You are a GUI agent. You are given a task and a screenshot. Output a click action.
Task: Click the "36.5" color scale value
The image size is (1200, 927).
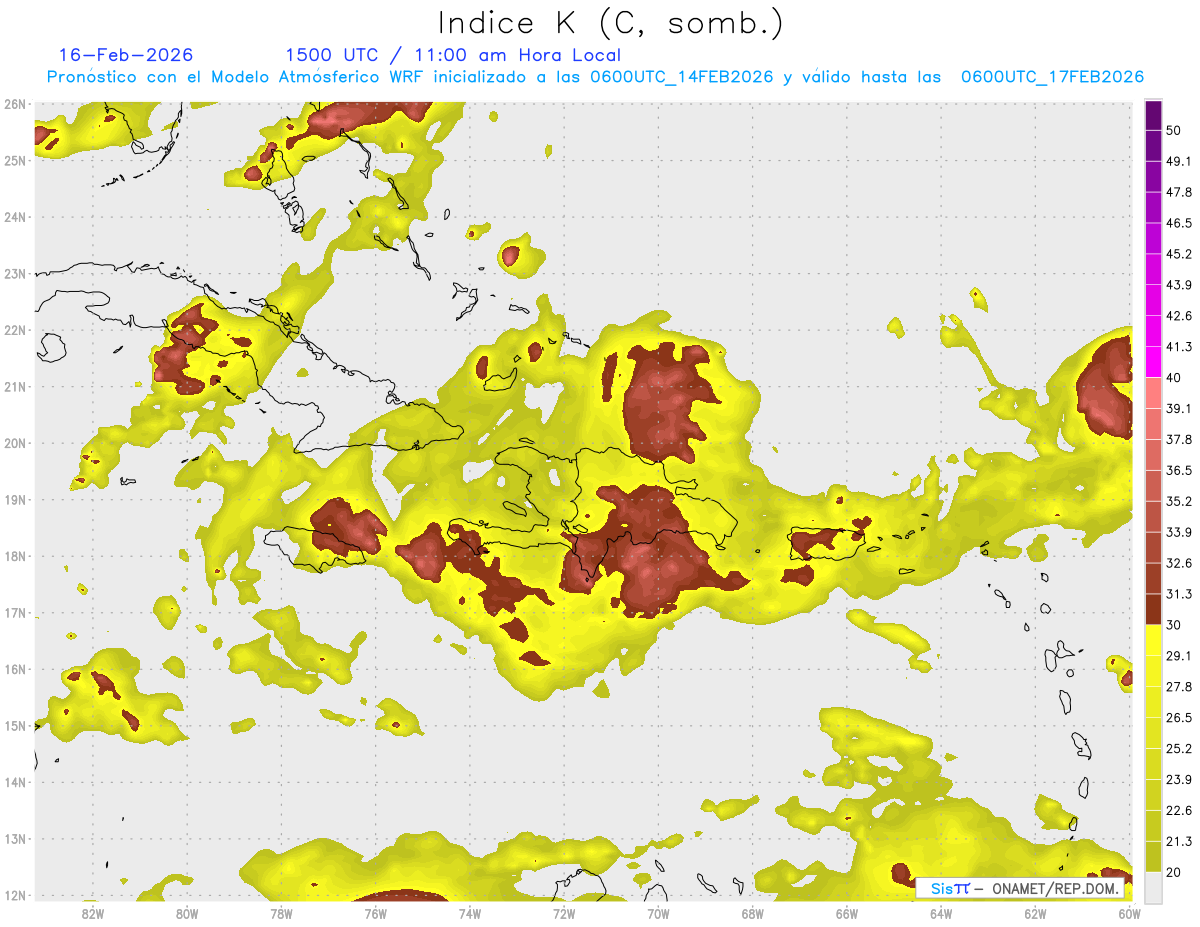coord(1178,470)
